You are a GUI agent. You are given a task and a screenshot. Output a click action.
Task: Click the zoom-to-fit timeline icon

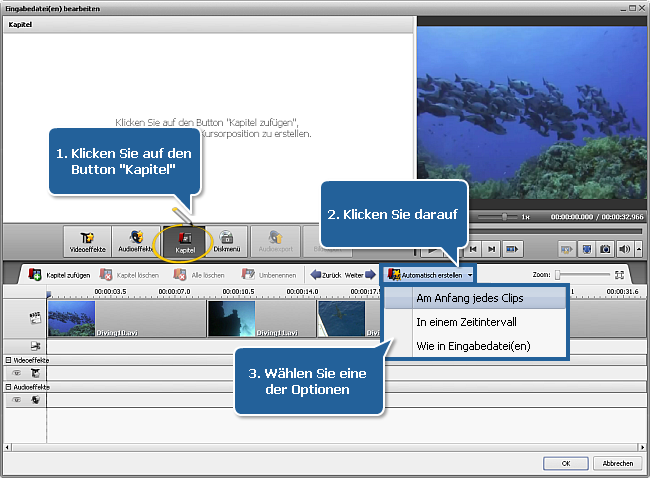tap(620, 274)
